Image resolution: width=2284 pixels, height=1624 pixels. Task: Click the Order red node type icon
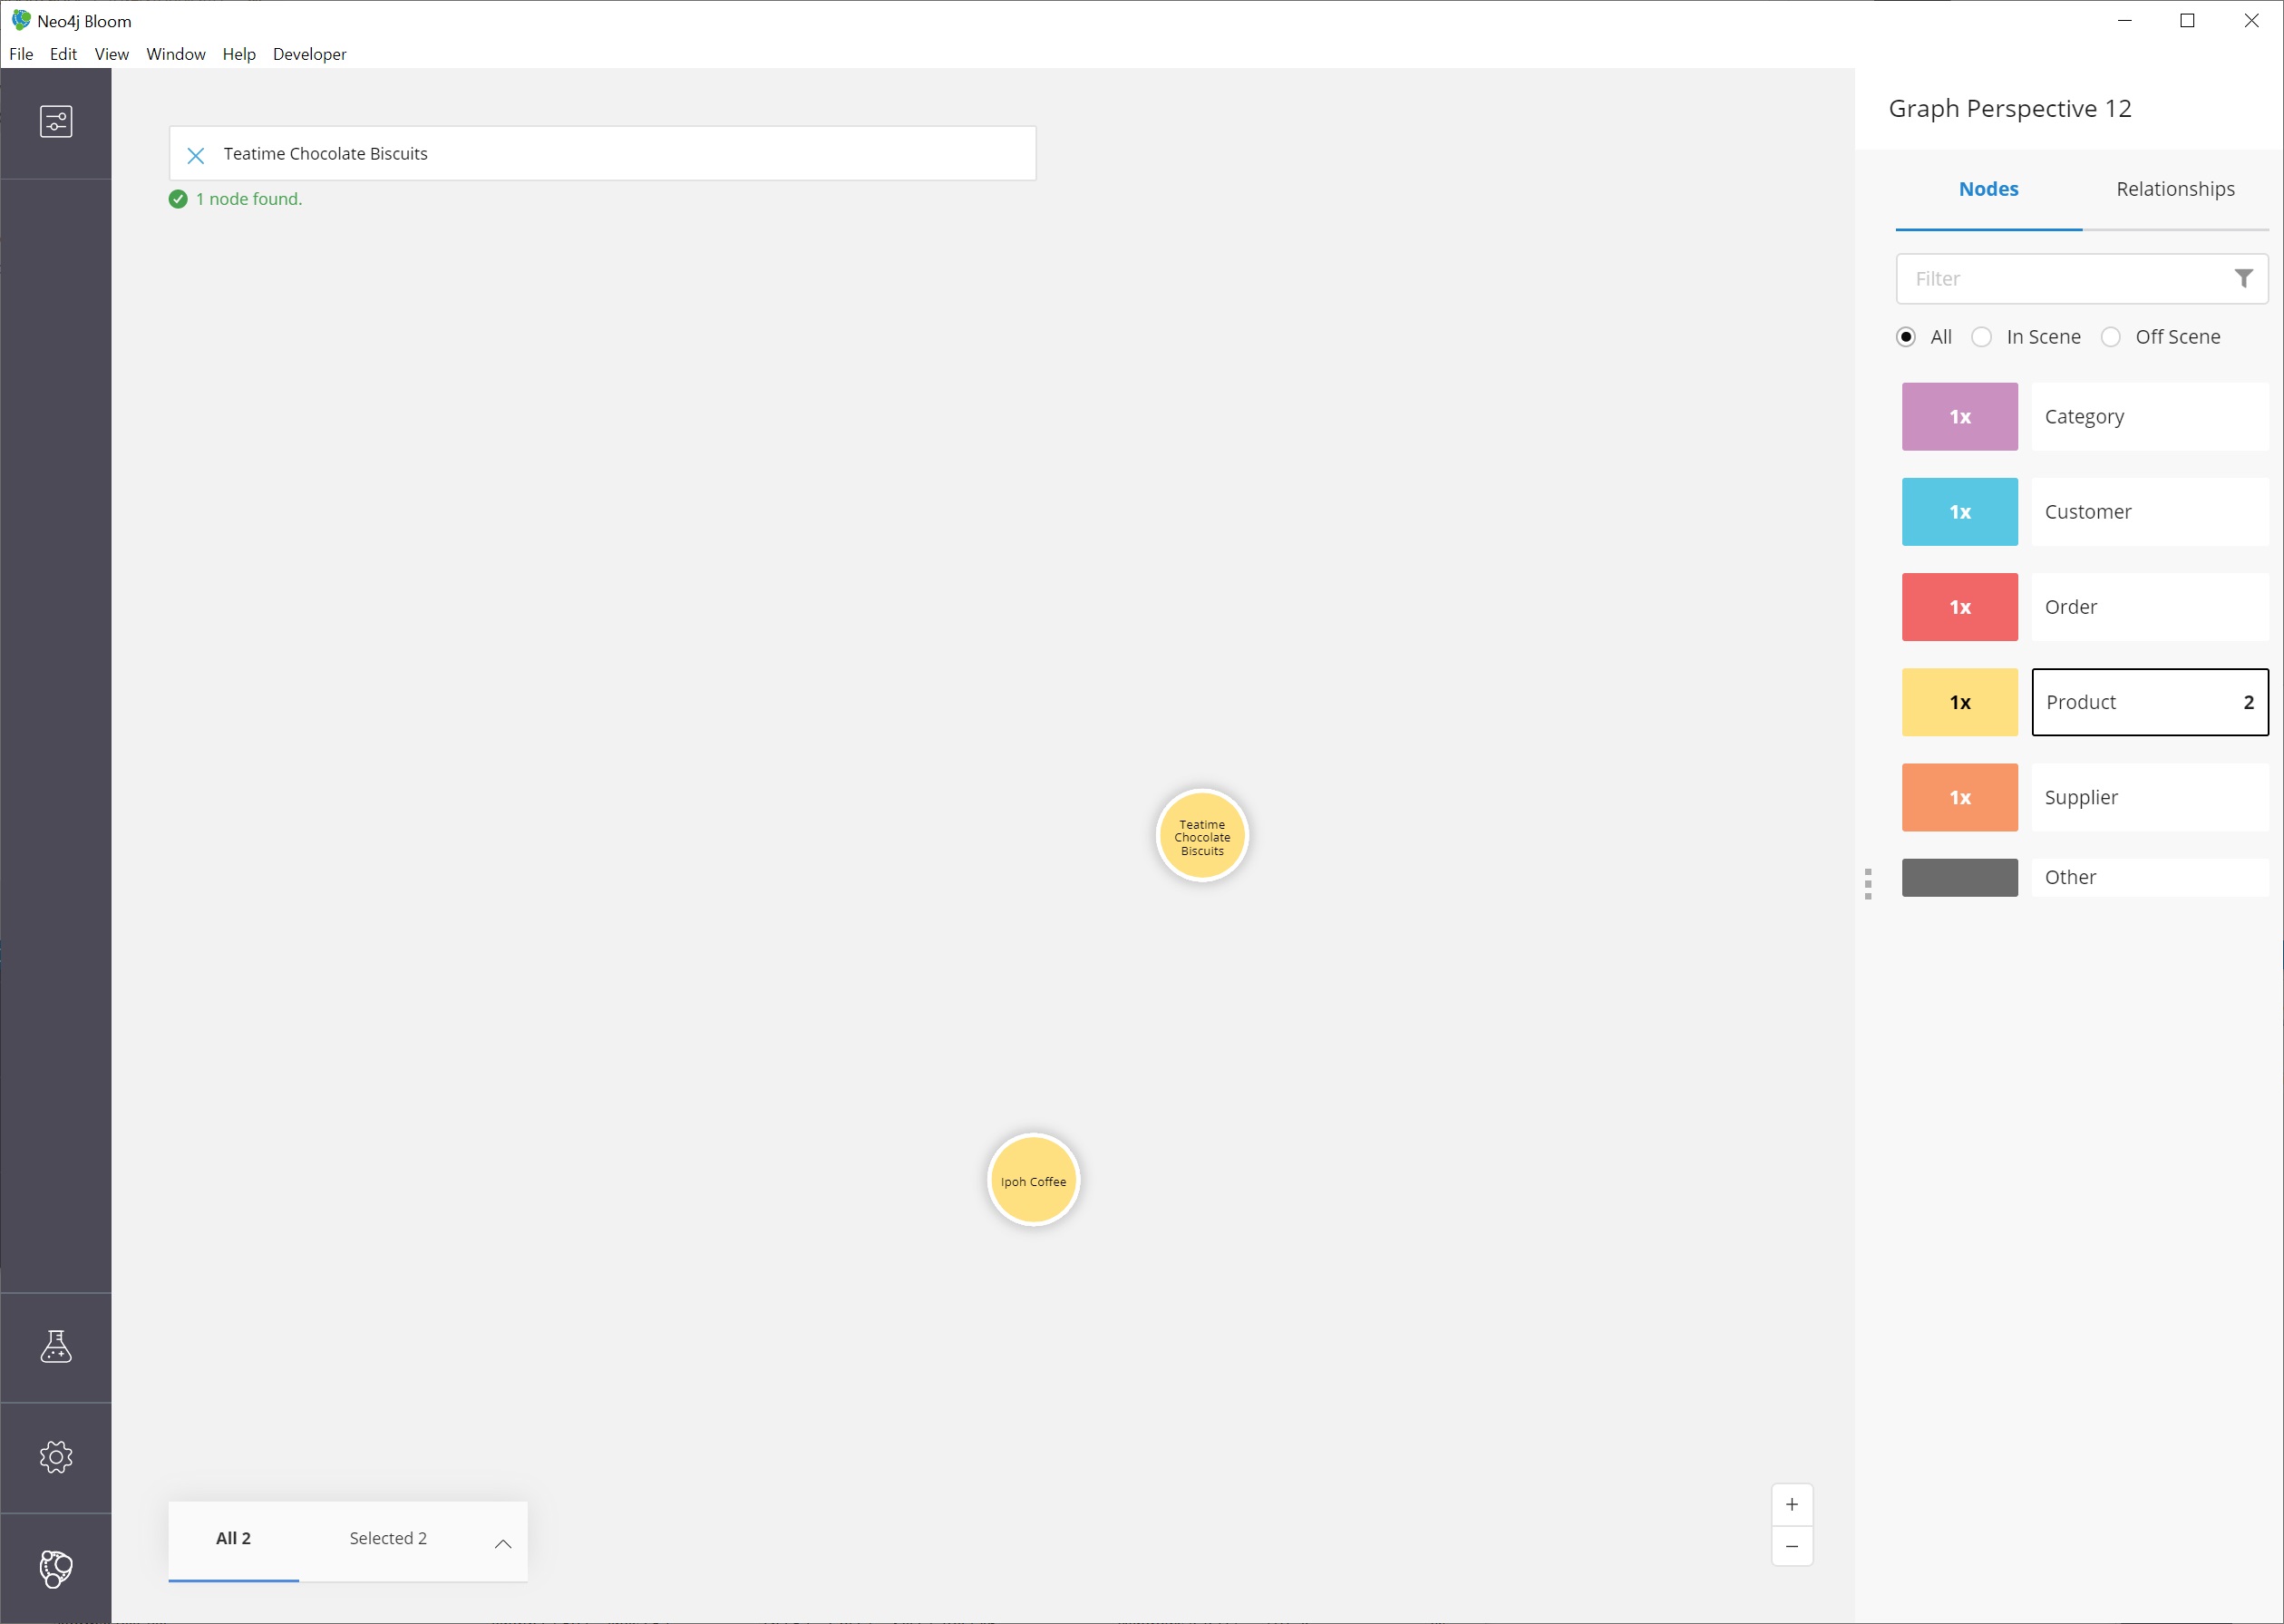click(x=1959, y=605)
